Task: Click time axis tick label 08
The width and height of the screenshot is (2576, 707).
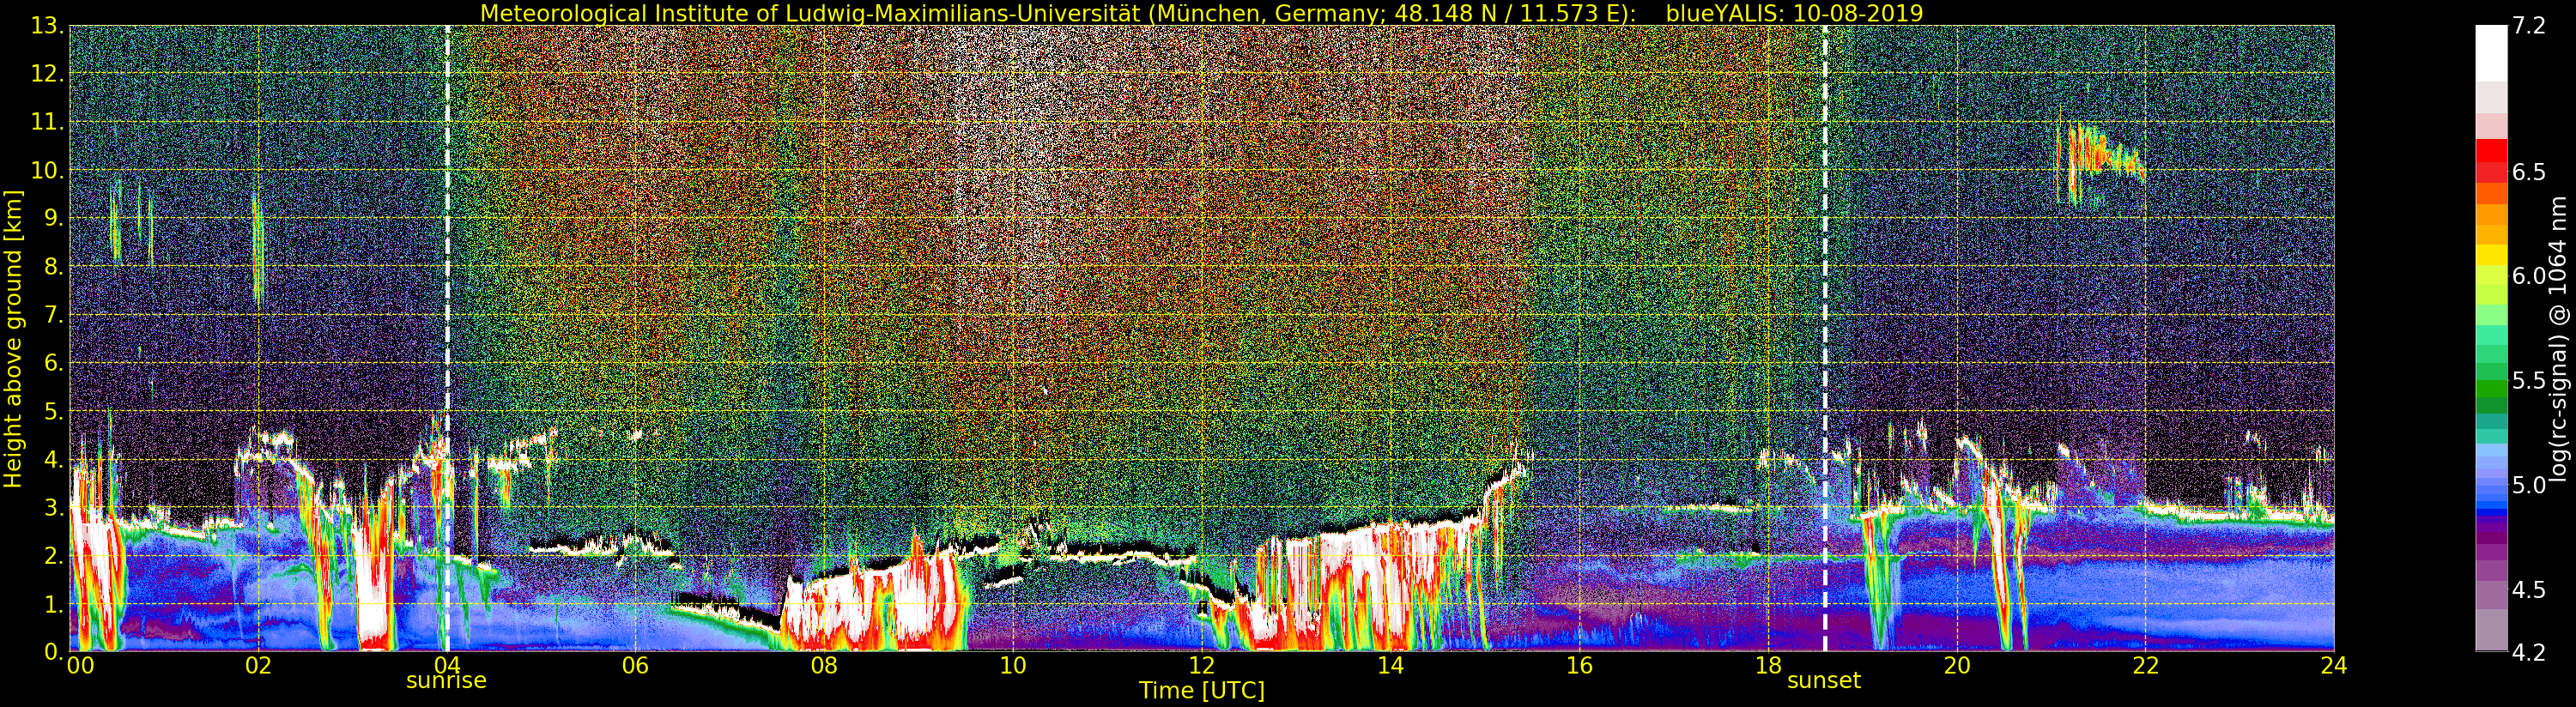Action: pos(824,666)
